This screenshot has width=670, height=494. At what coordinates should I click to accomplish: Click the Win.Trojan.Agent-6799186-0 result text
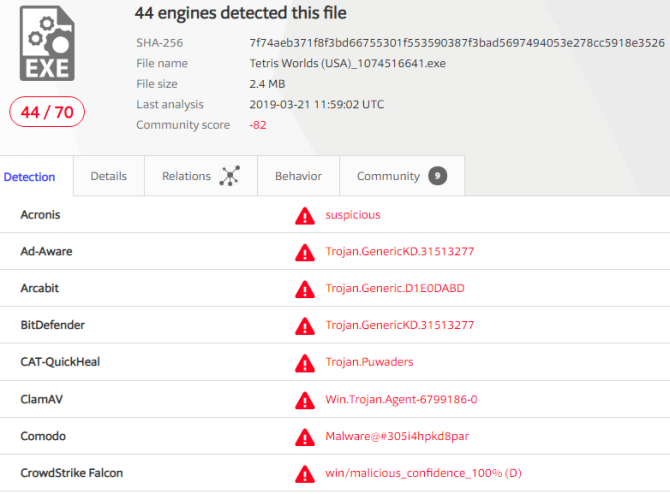[401, 400]
